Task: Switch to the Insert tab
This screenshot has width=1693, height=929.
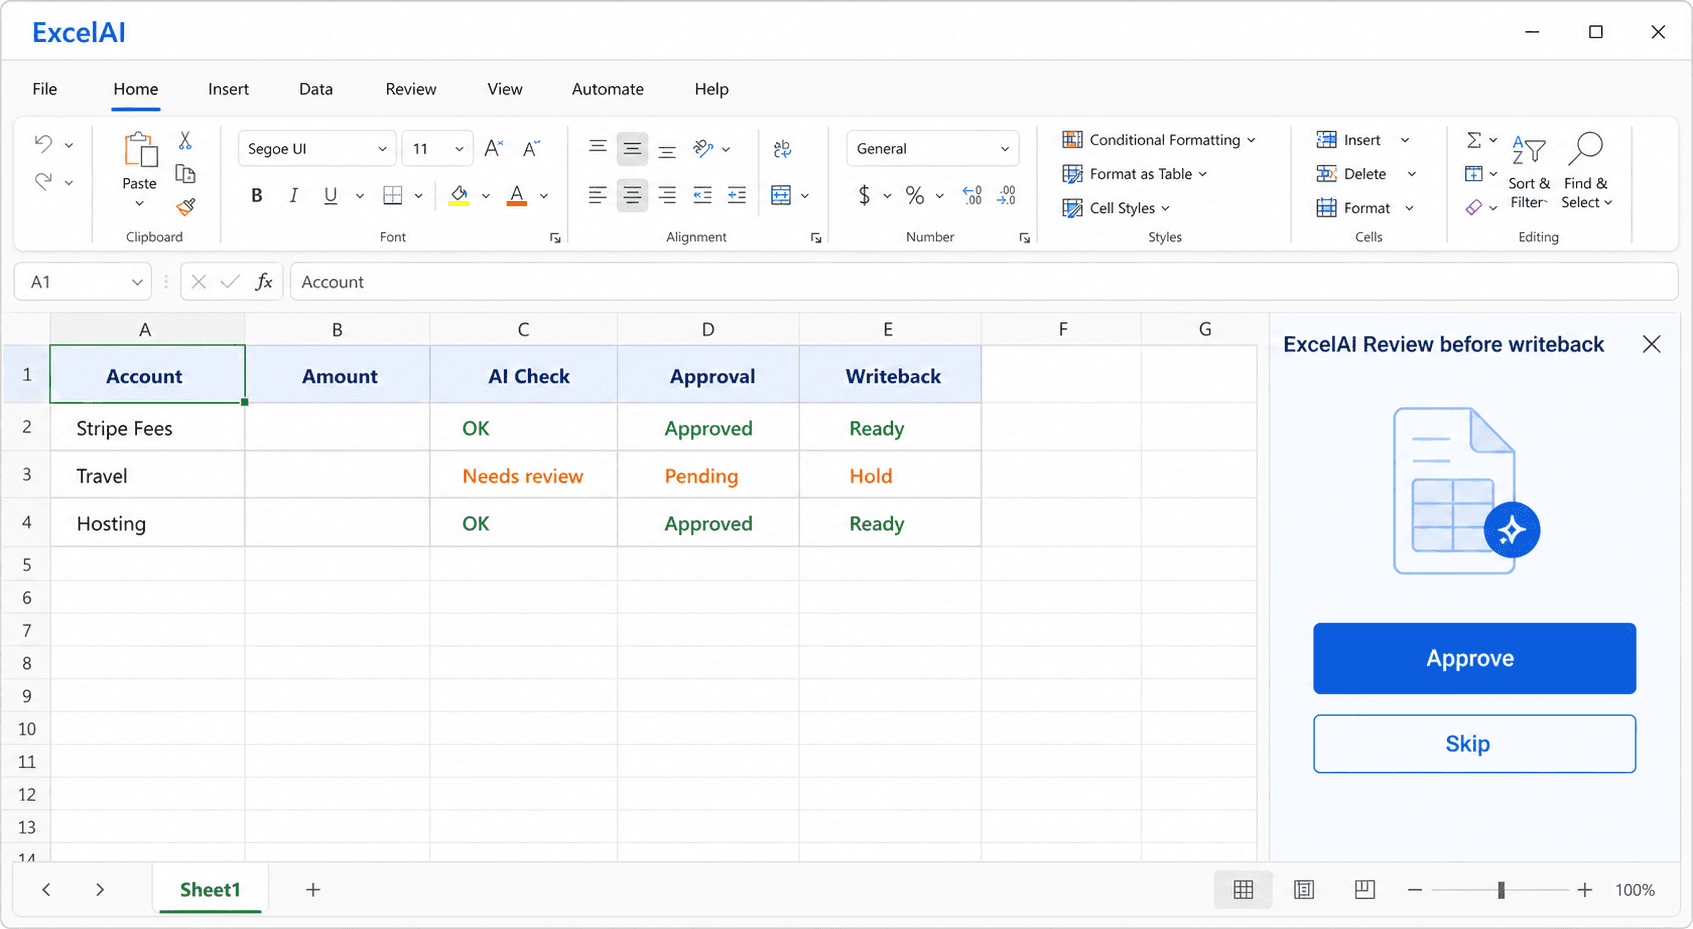Action: click(x=228, y=89)
